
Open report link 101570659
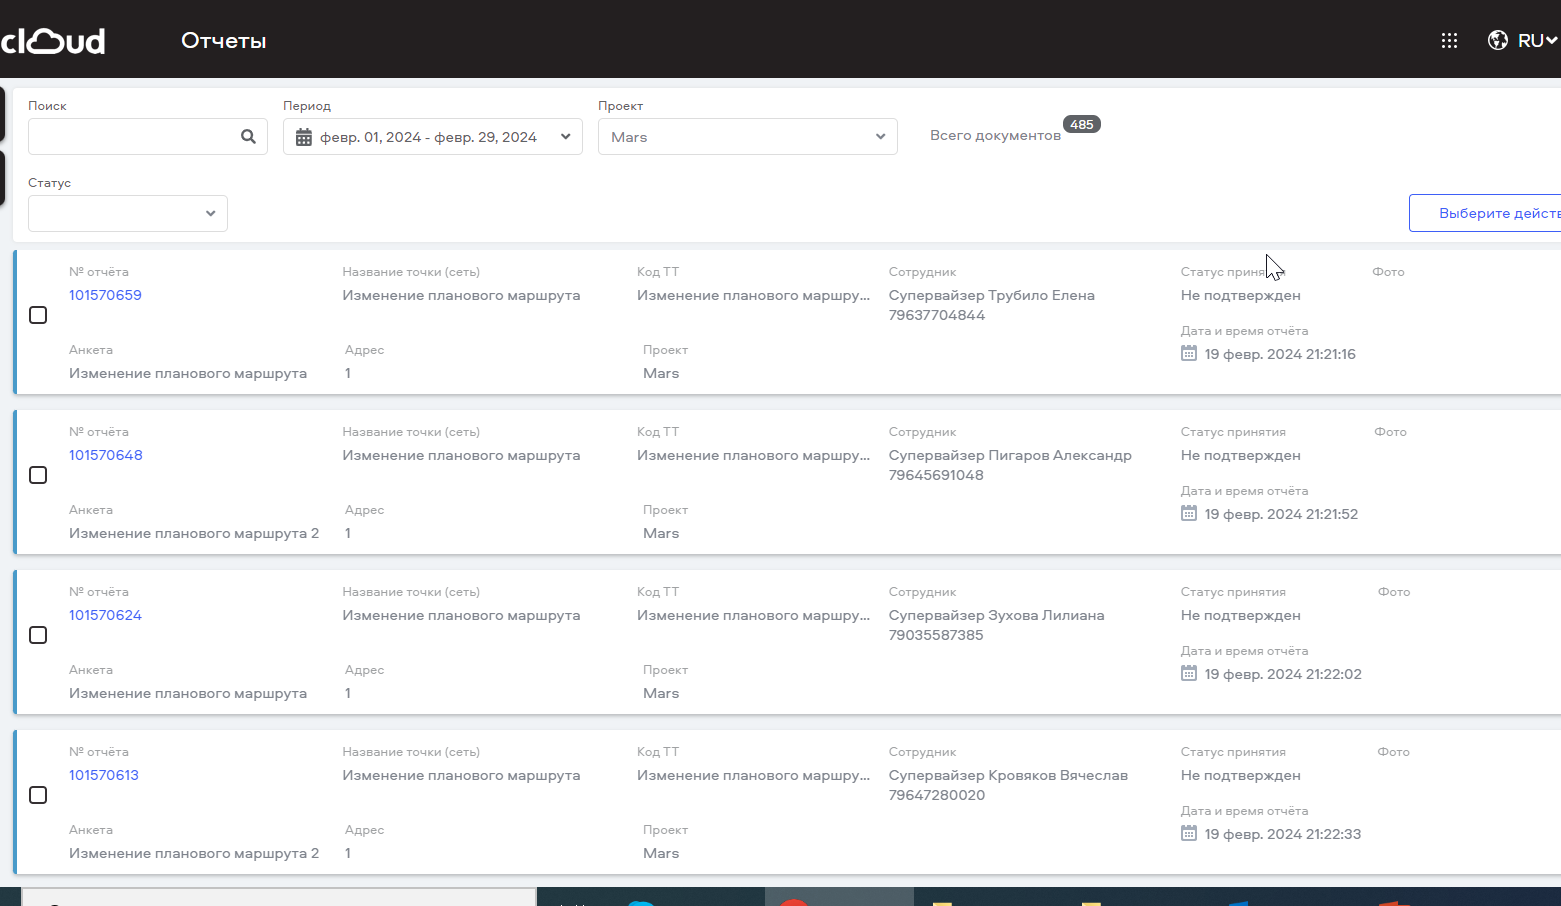tap(105, 295)
